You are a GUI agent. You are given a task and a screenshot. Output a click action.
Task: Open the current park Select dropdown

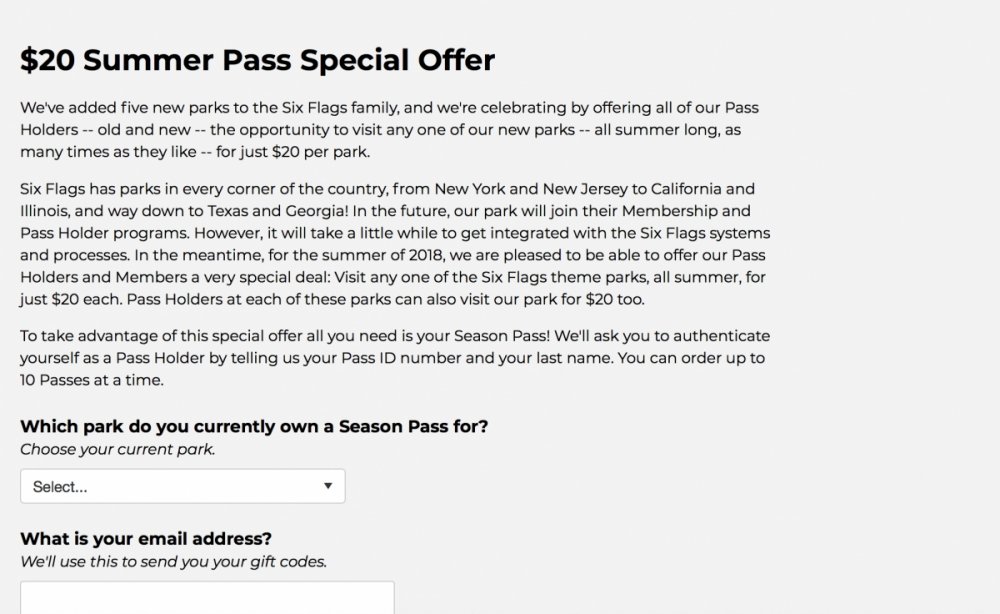click(x=182, y=486)
